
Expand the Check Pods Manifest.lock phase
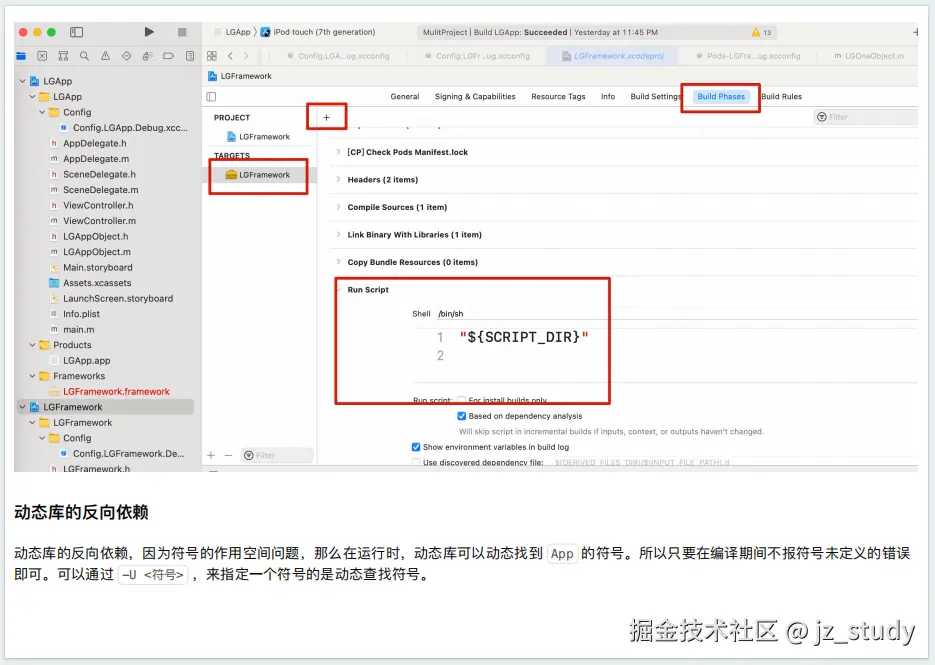338,152
